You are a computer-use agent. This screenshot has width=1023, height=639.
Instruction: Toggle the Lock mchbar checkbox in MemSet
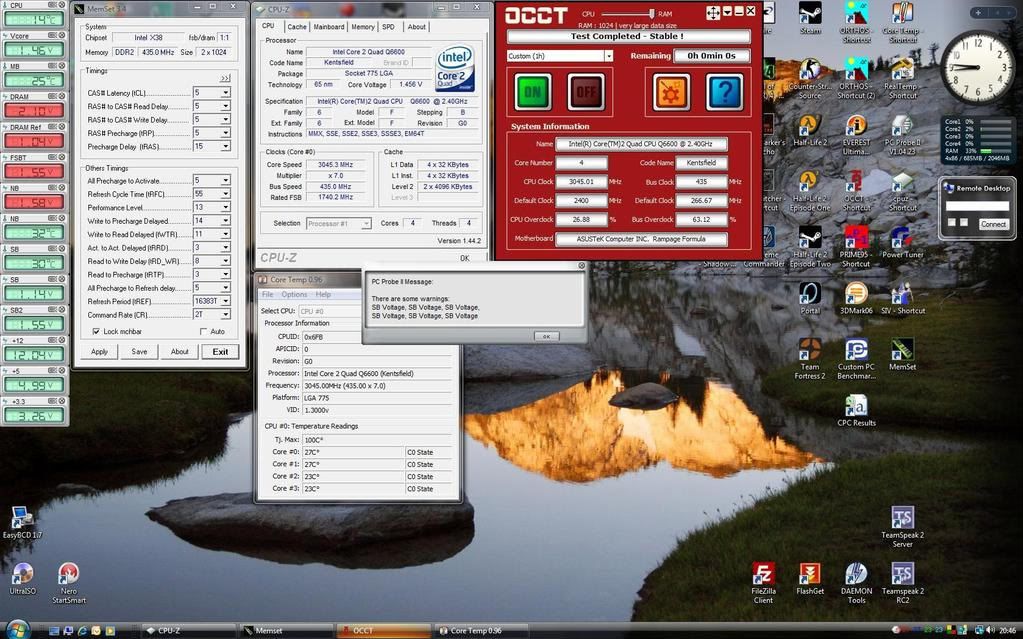click(x=97, y=332)
